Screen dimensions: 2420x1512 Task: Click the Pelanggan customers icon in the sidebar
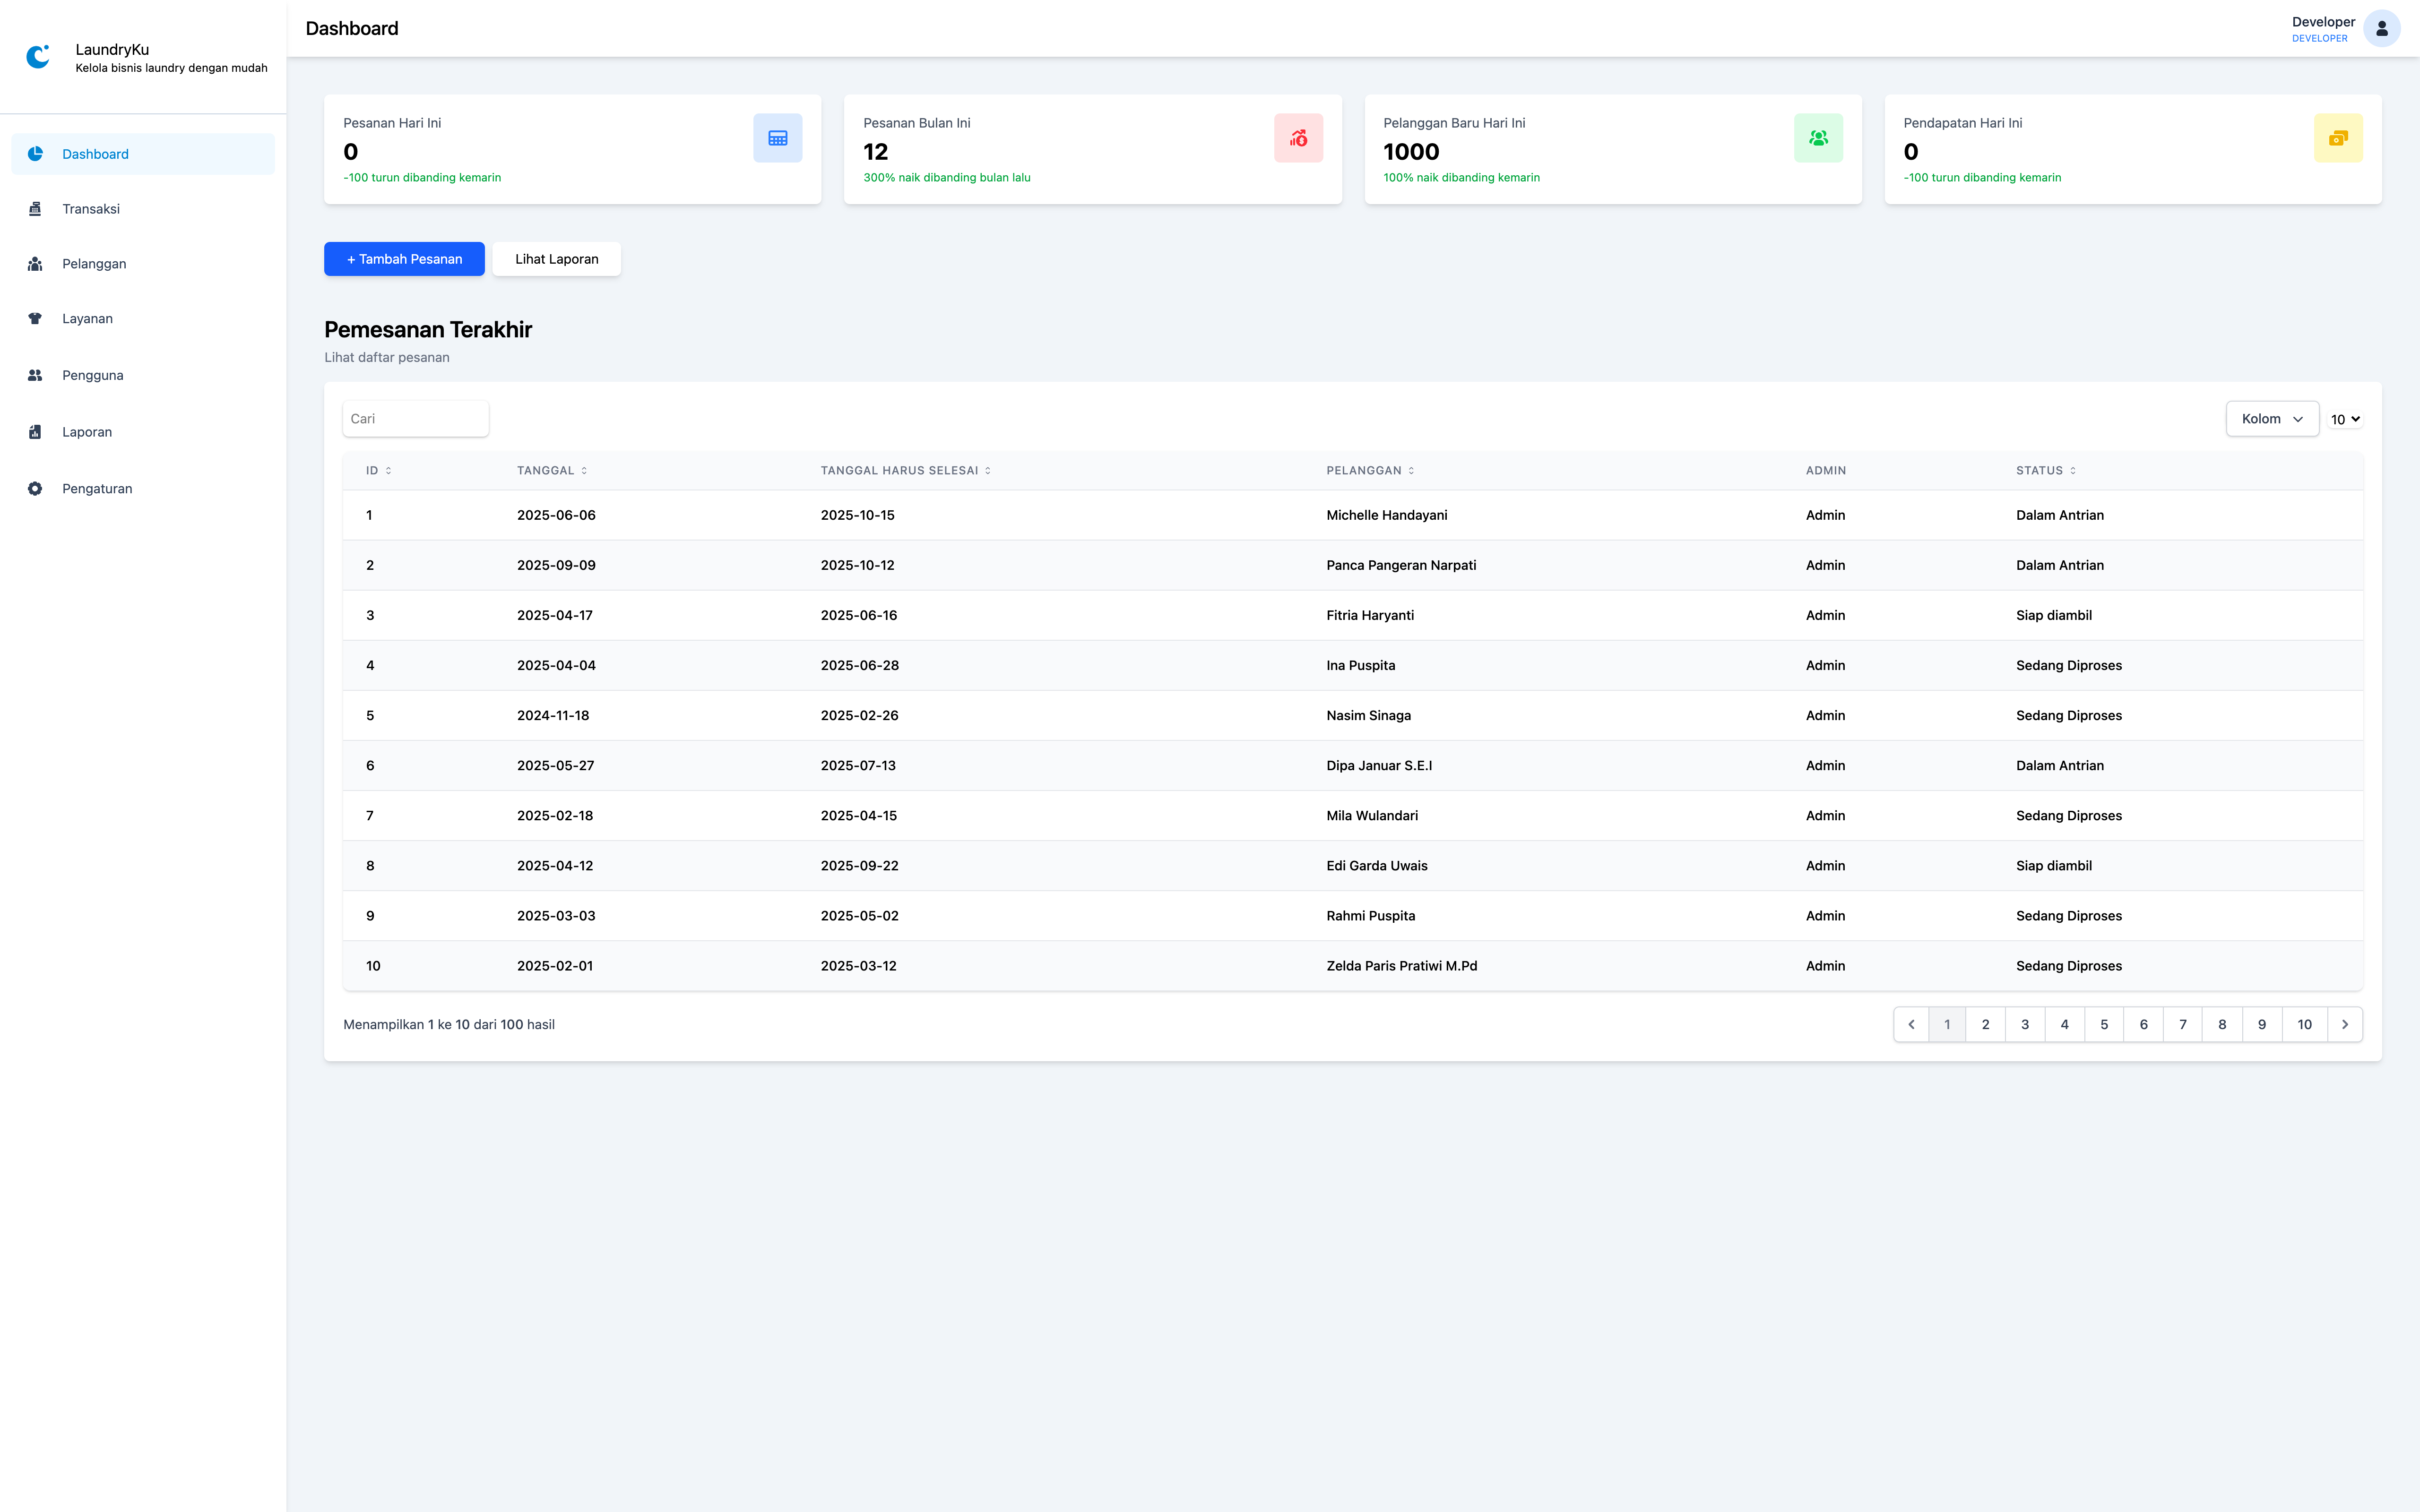click(35, 263)
